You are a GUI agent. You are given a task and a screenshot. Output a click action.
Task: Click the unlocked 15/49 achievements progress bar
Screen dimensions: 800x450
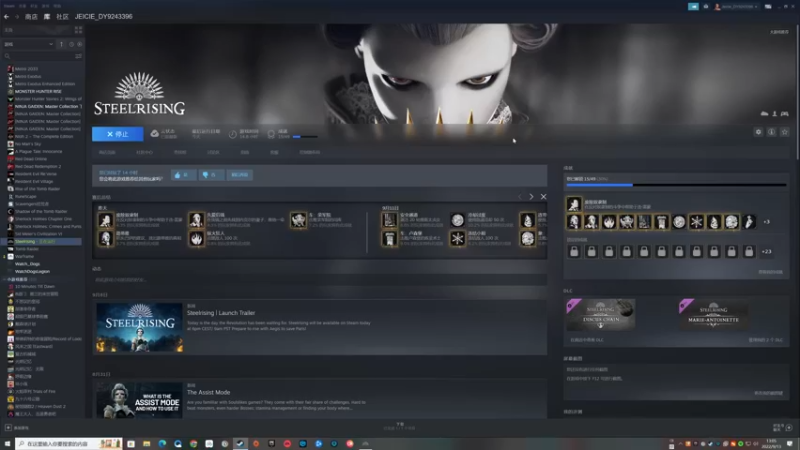(677, 185)
